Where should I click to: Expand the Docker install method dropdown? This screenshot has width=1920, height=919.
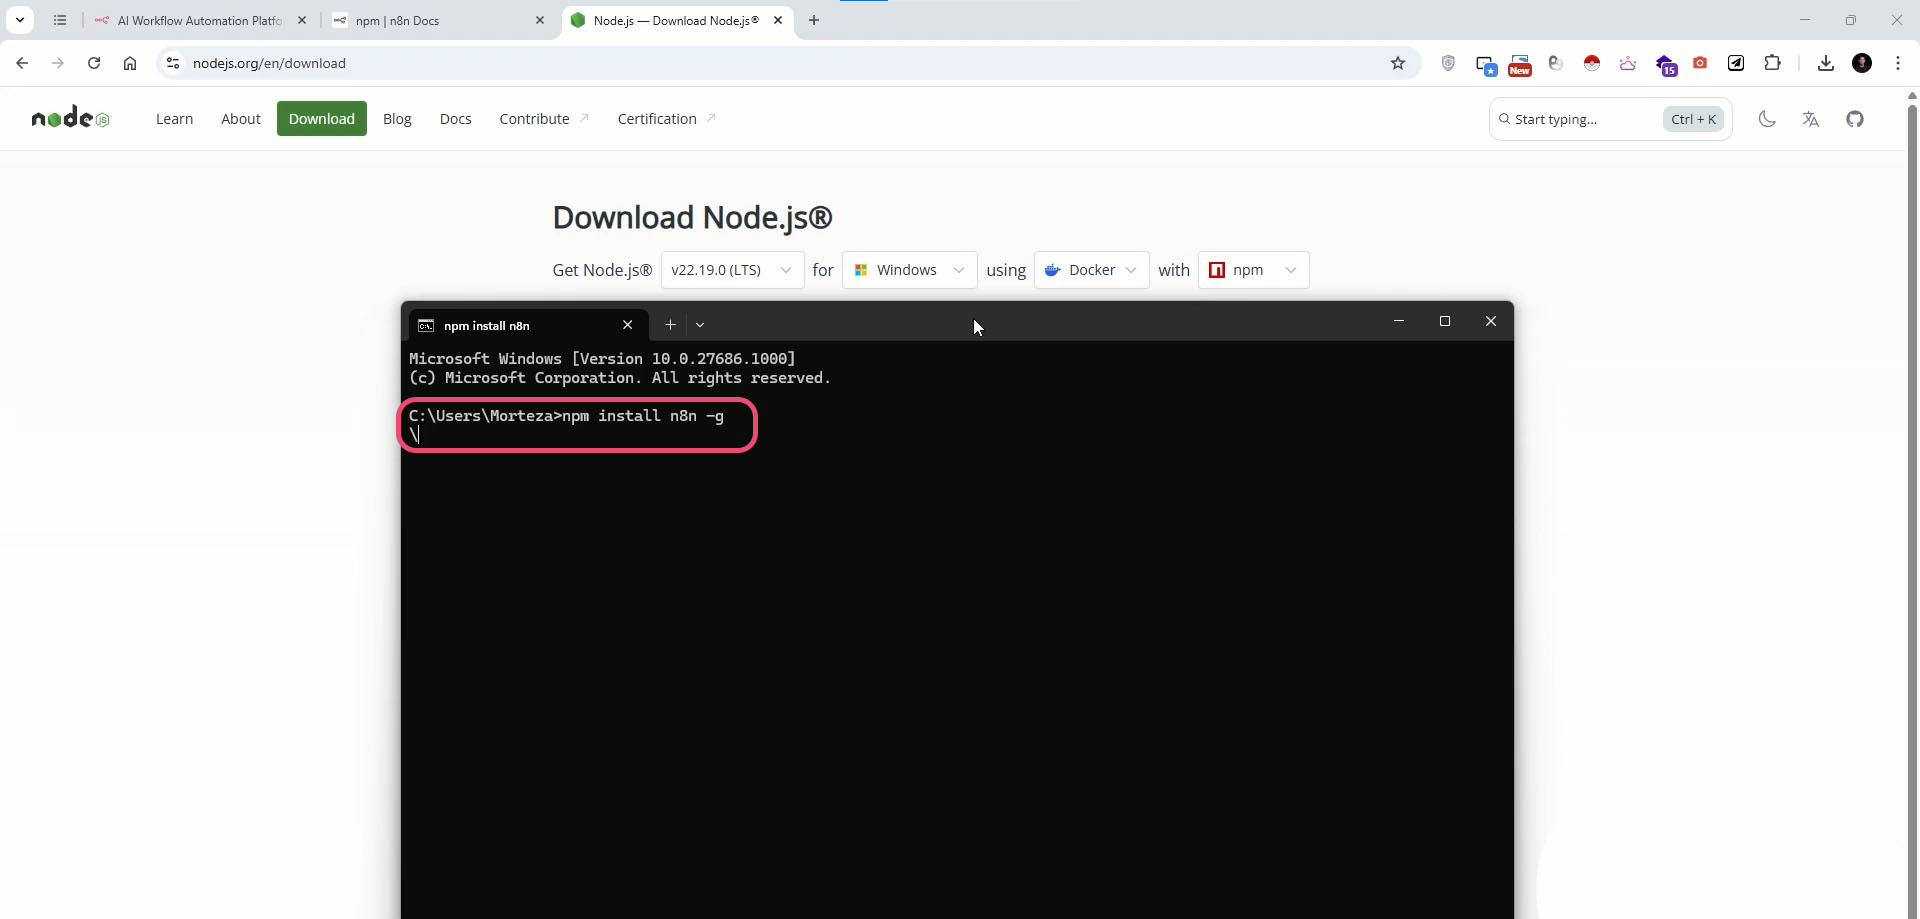click(x=1092, y=270)
